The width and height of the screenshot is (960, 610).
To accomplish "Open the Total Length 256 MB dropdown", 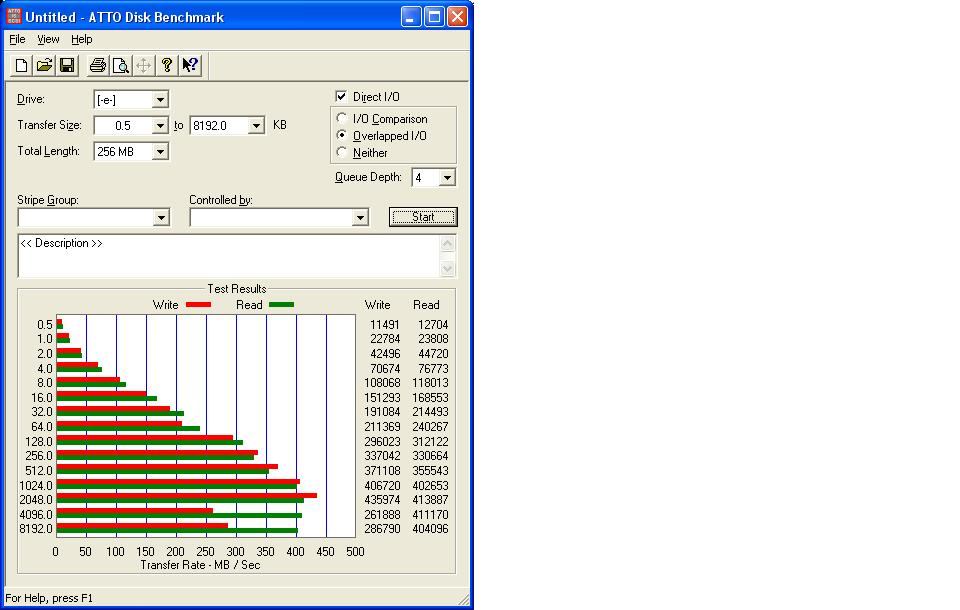I will pyautogui.click(x=160, y=152).
